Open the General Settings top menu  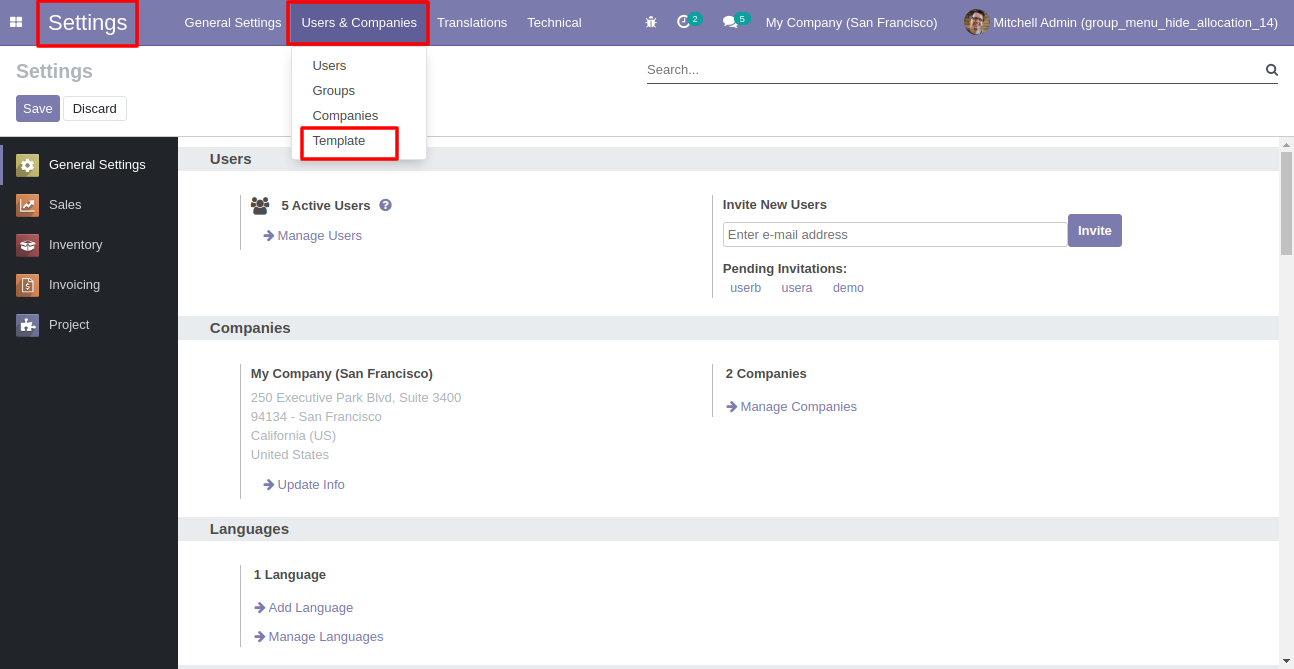[x=233, y=22]
